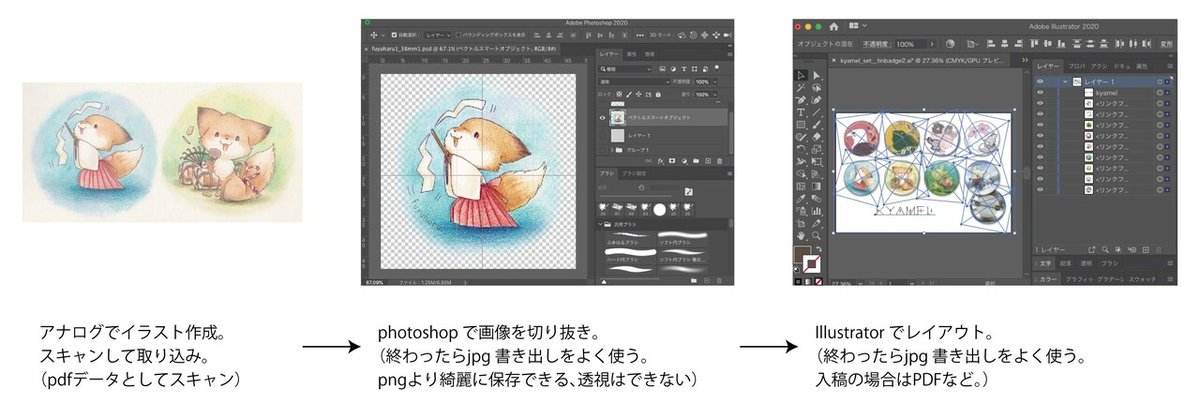The height and width of the screenshot is (417, 1200).
Task: Collapse 汎用ブラシ folder in Photoshop Brushes
Action: point(598,225)
